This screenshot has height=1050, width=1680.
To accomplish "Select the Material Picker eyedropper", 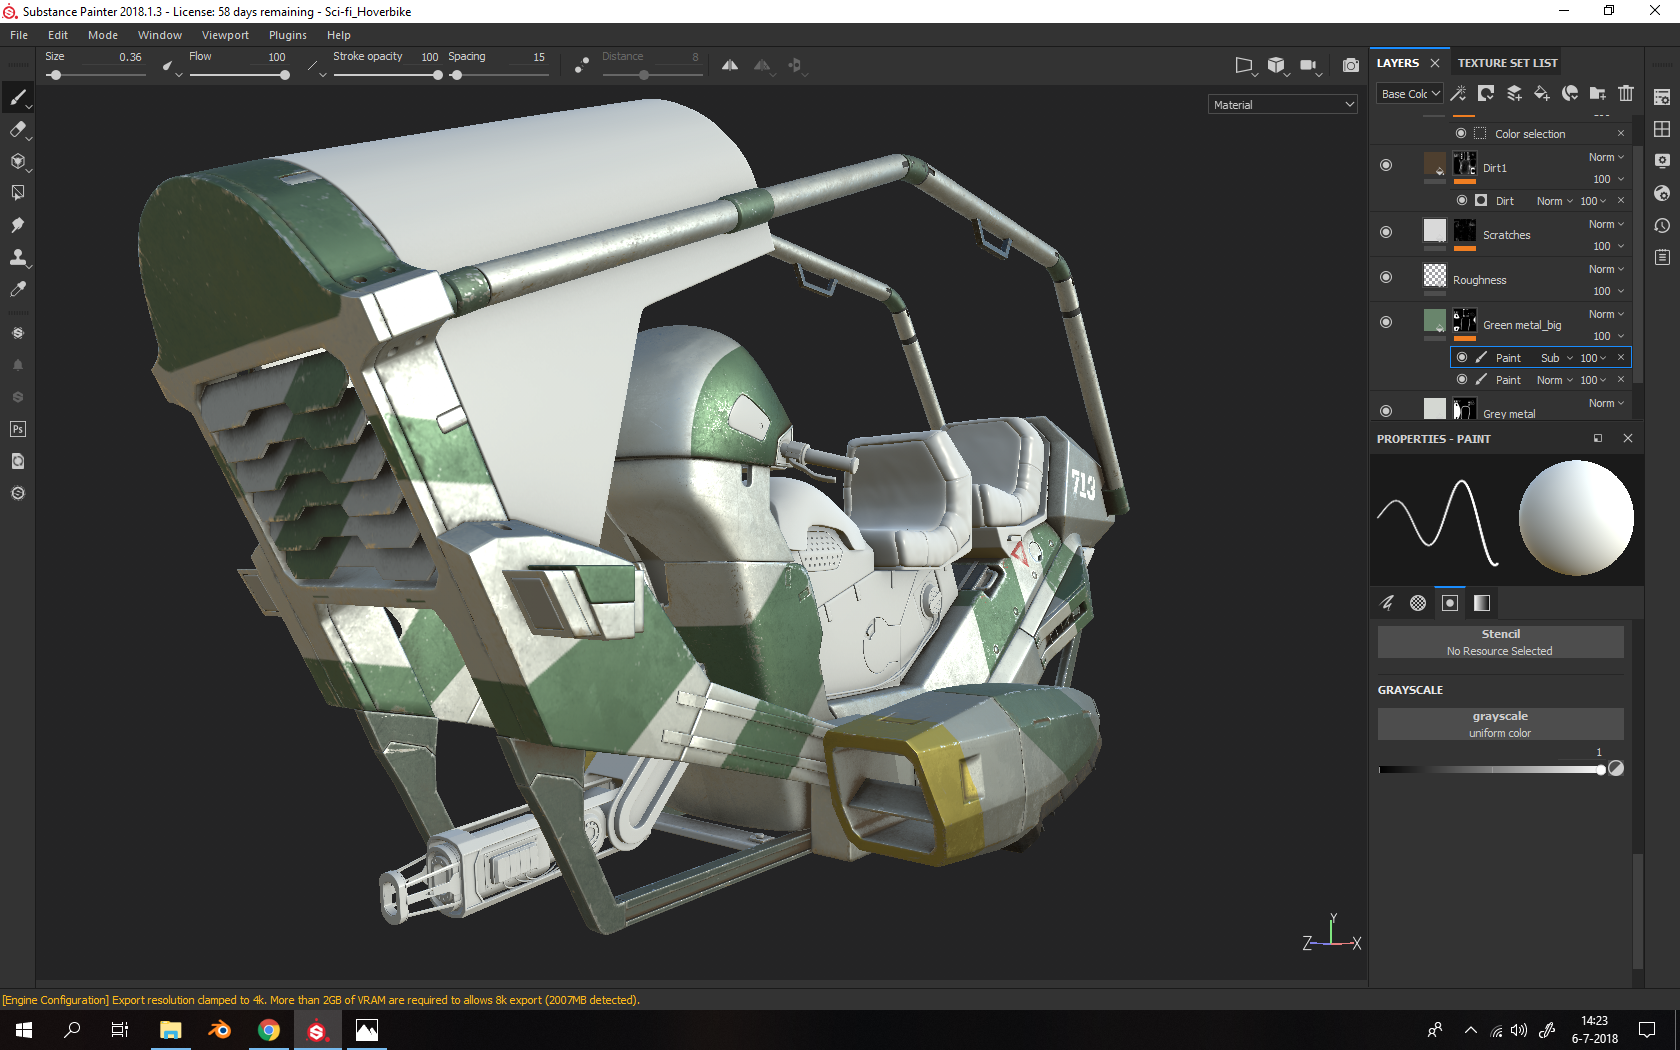I will (x=17, y=289).
